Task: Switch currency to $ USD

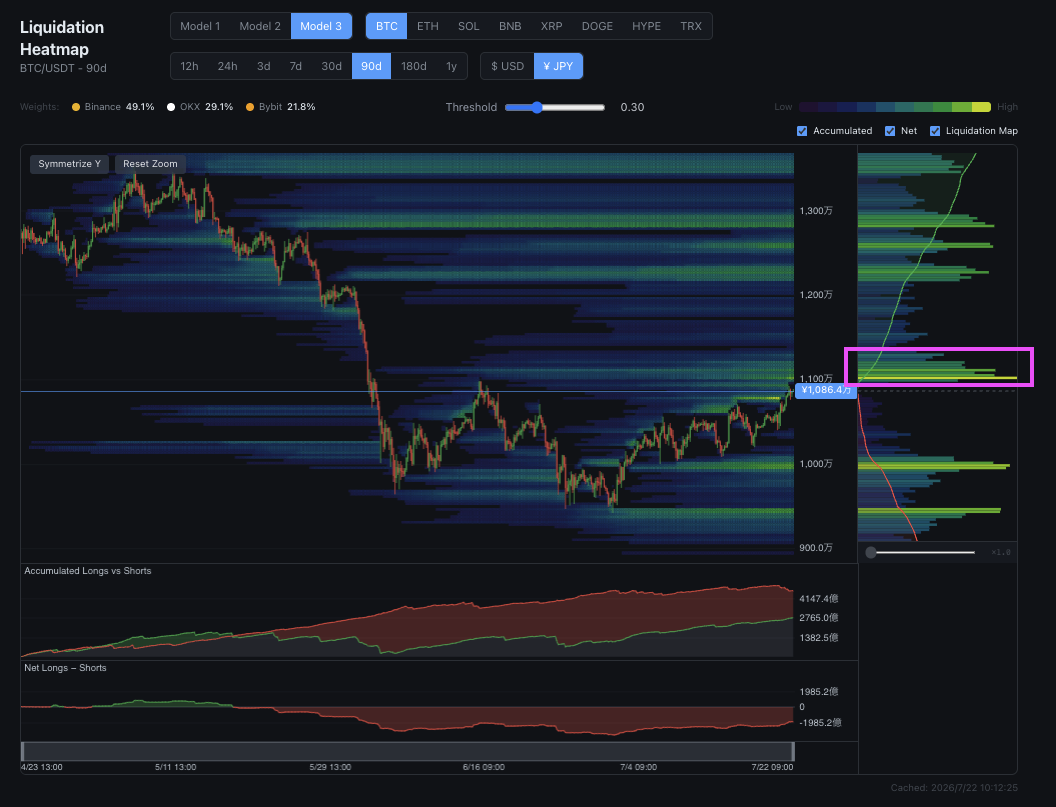Action: pyautogui.click(x=507, y=66)
